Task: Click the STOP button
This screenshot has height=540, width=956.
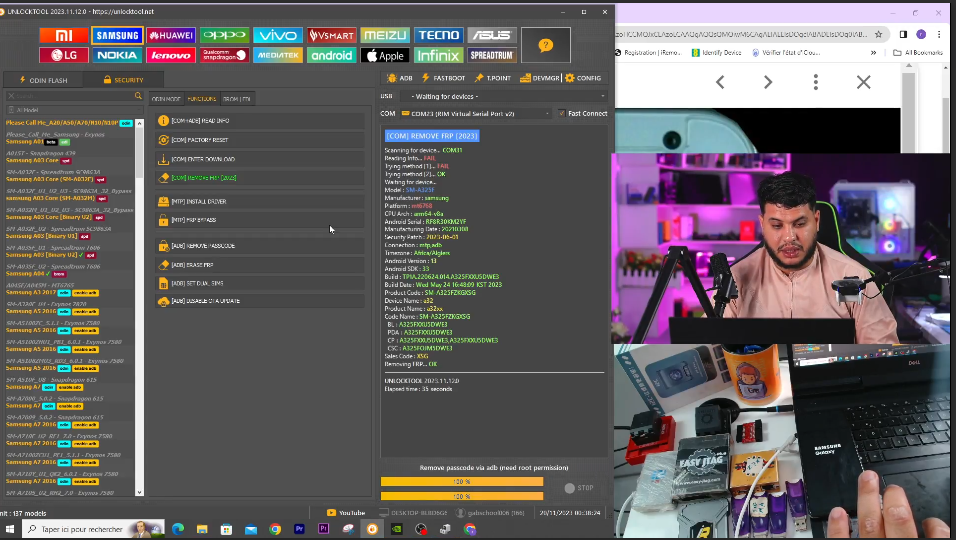Action: tap(579, 488)
